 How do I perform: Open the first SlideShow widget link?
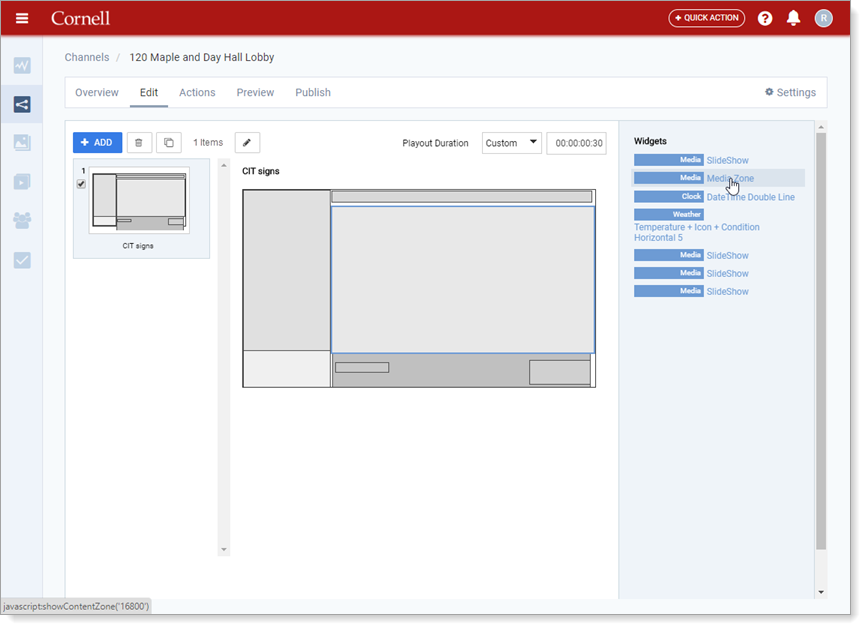click(727, 160)
